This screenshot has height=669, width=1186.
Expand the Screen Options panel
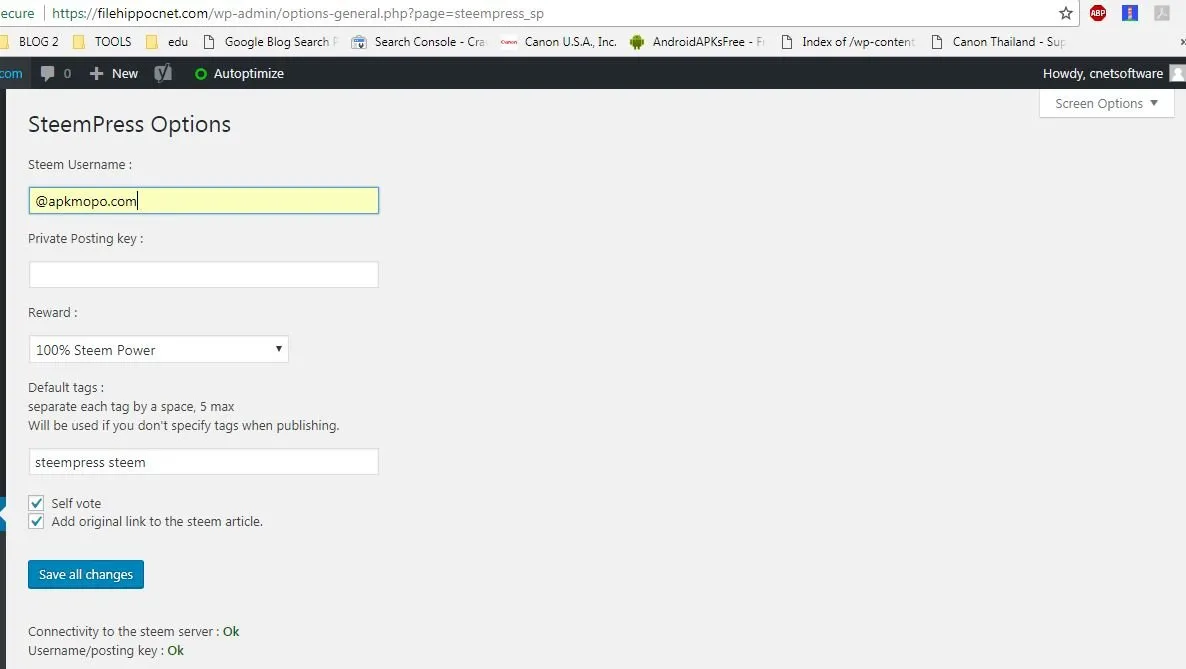point(1107,104)
